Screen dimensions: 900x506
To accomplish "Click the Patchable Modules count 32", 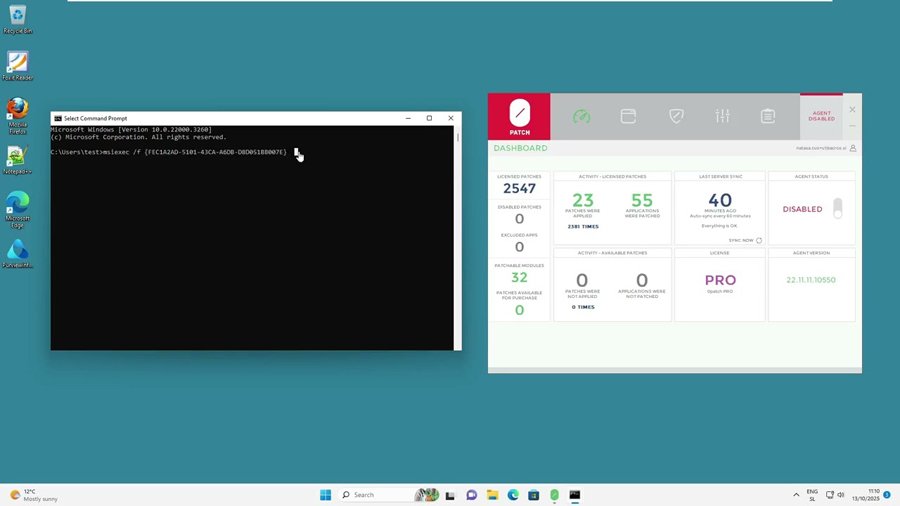I will pyautogui.click(x=519, y=277).
